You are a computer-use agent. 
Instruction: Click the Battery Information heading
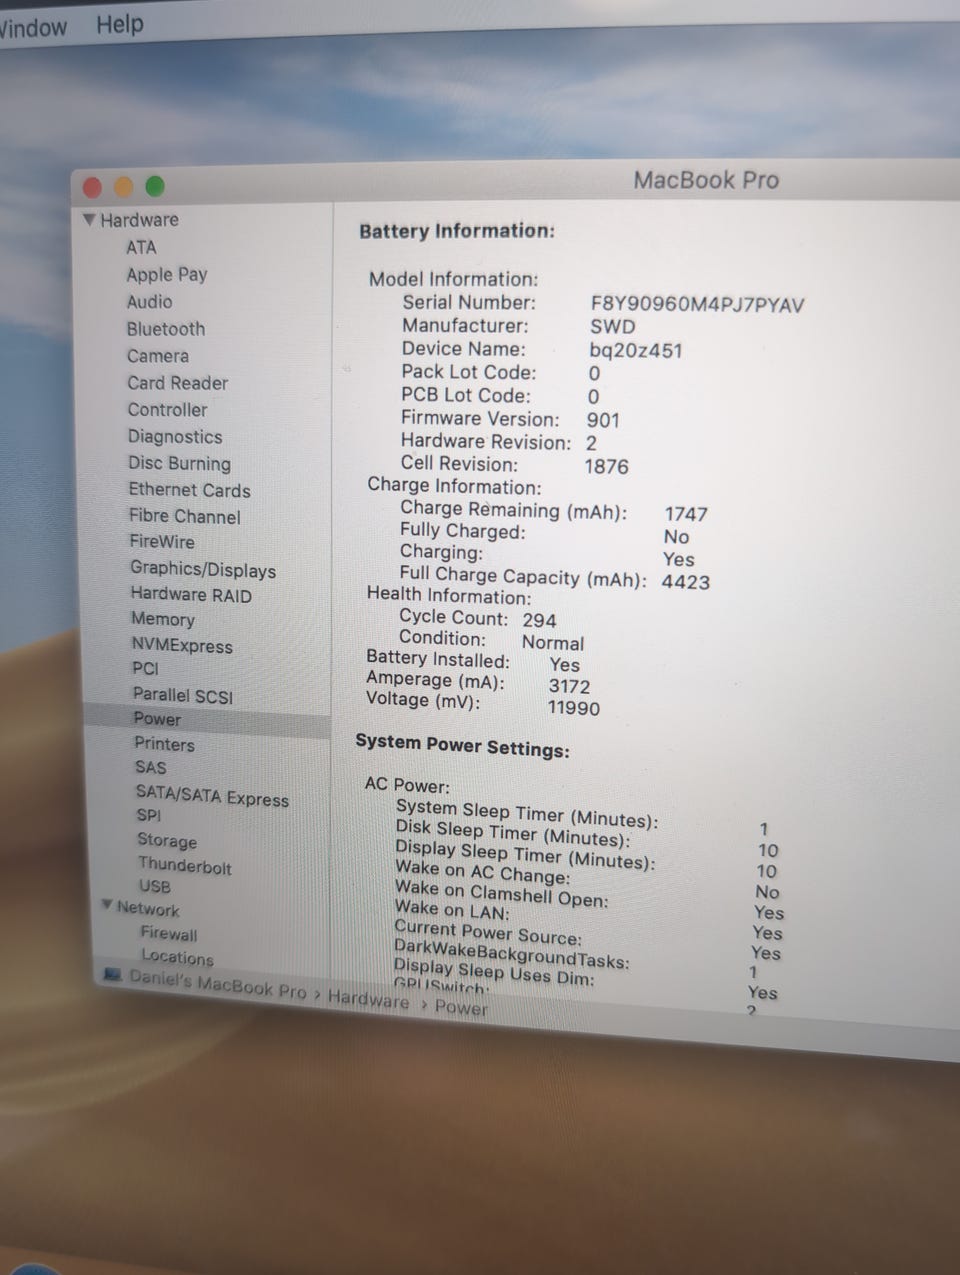click(x=457, y=231)
